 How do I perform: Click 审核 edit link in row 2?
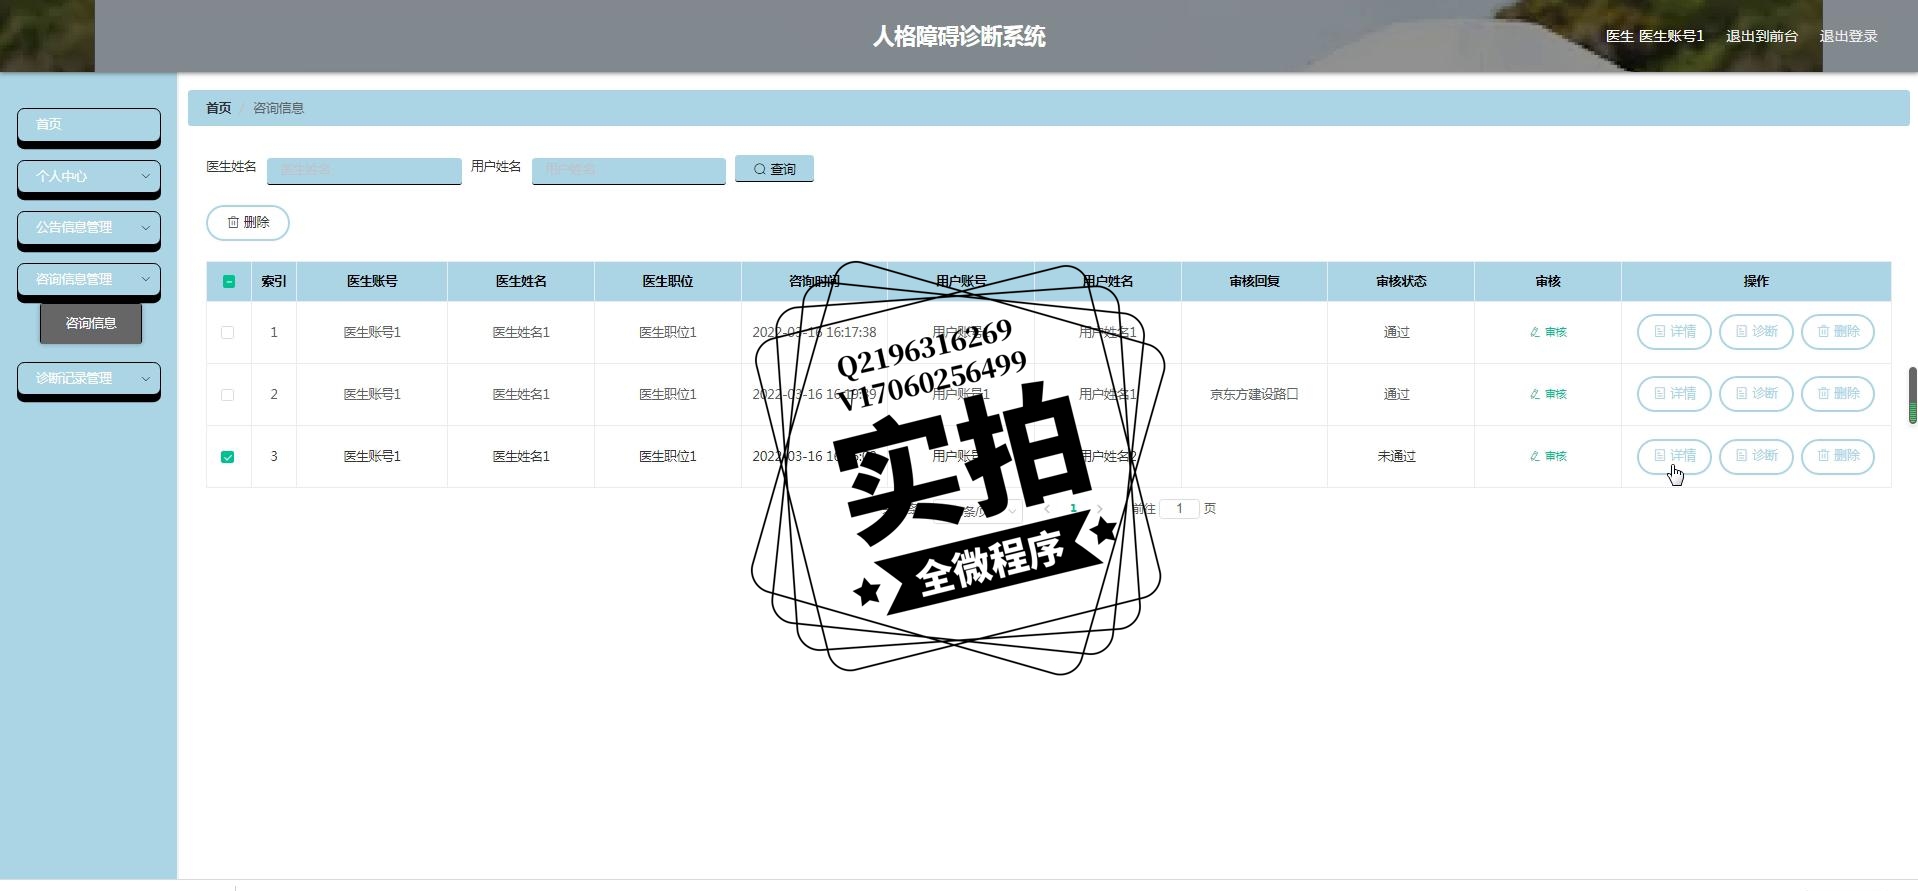pos(1548,394)
